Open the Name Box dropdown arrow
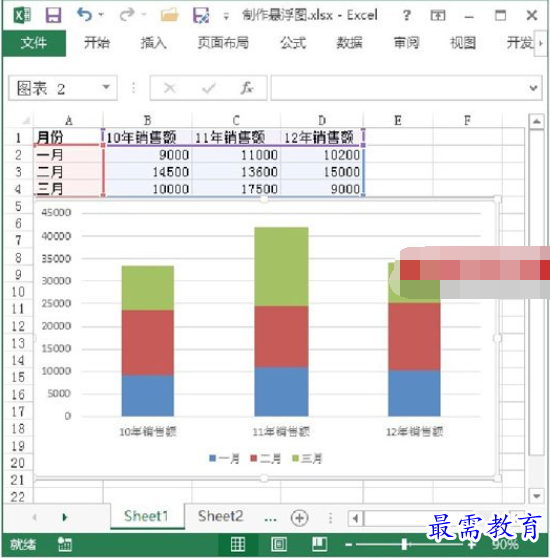Image resolution: width=550 pixels, height=558 pixels. (x=106, y=87)
